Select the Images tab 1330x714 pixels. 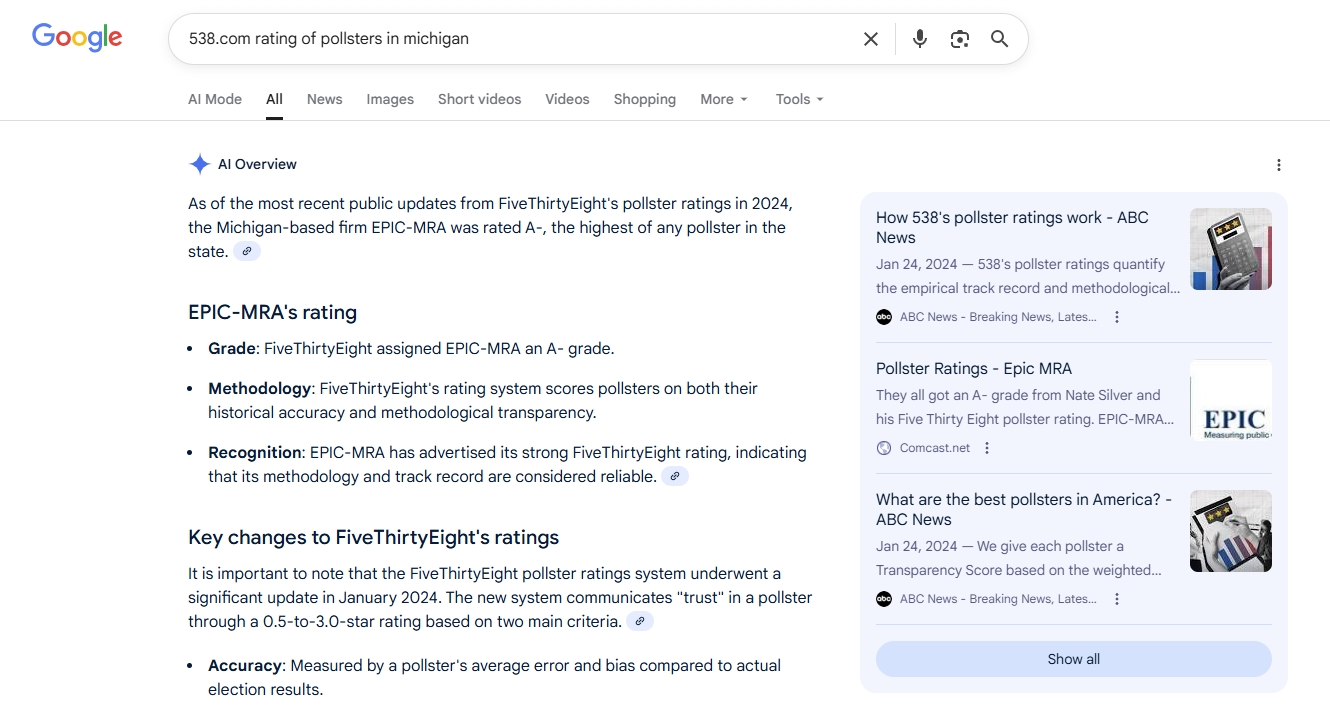coord(390,99)
